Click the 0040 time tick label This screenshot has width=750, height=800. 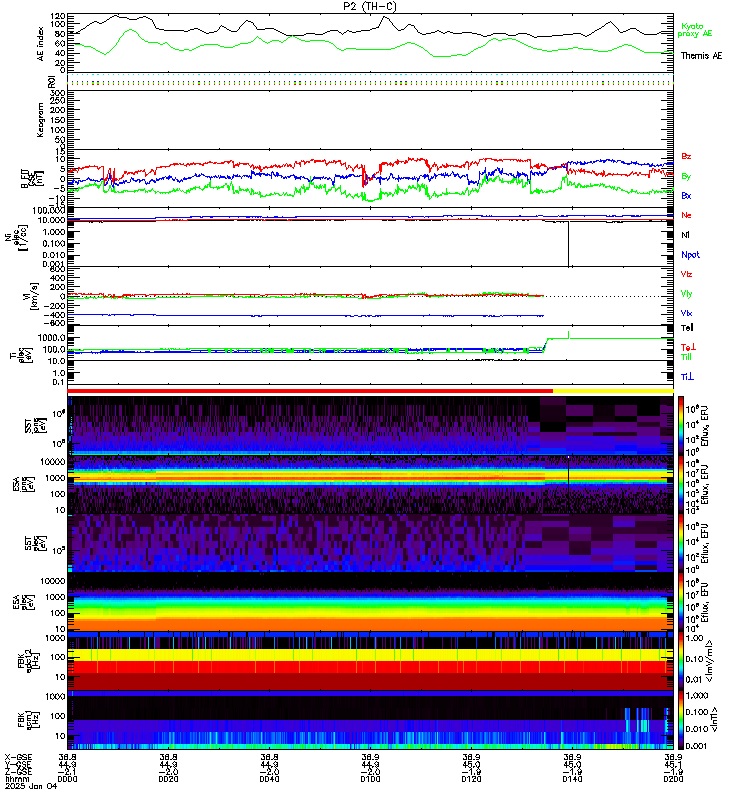tap(269, 779)
